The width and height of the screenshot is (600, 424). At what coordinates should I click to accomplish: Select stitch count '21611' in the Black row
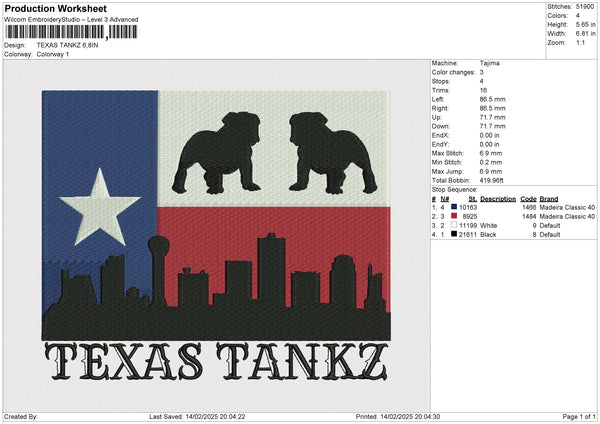[x=468, y=235]
